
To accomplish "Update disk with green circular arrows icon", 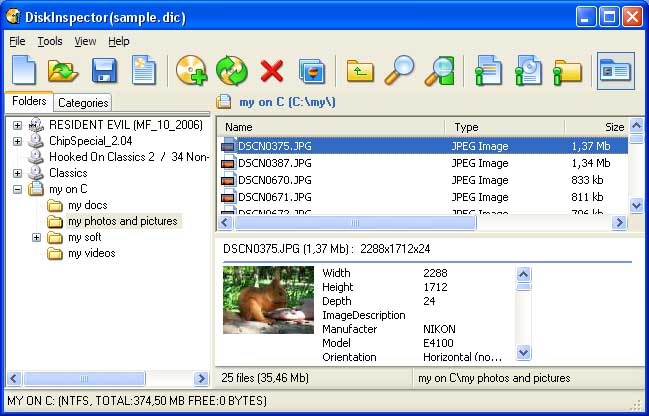I will (231, 71).
